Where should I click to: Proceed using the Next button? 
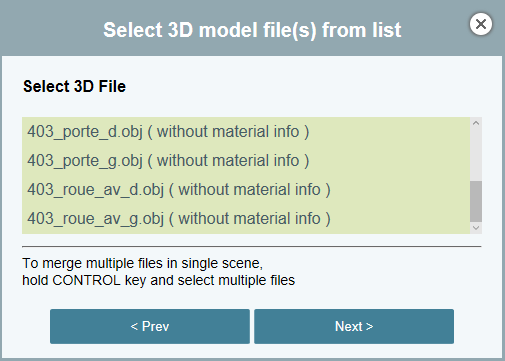[x=354, y=326]
